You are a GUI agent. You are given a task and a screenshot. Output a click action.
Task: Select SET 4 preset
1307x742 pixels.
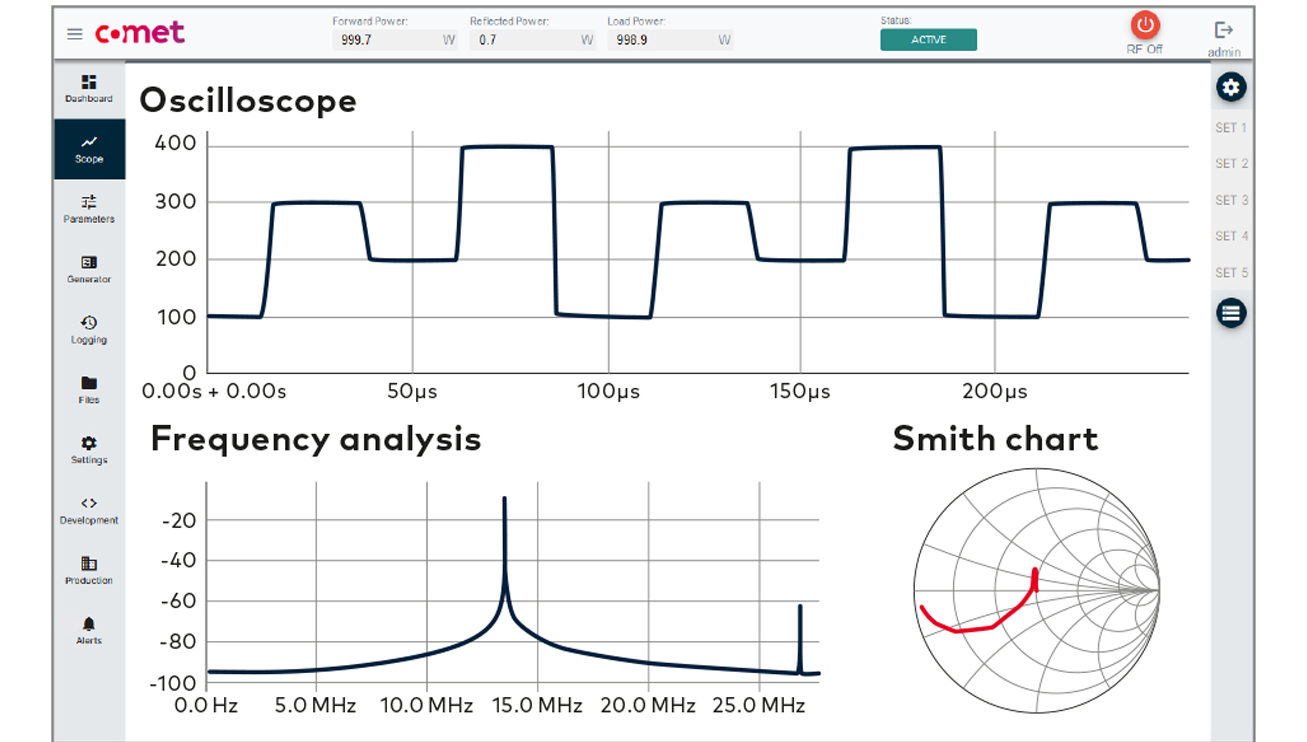pos(1231,236)
